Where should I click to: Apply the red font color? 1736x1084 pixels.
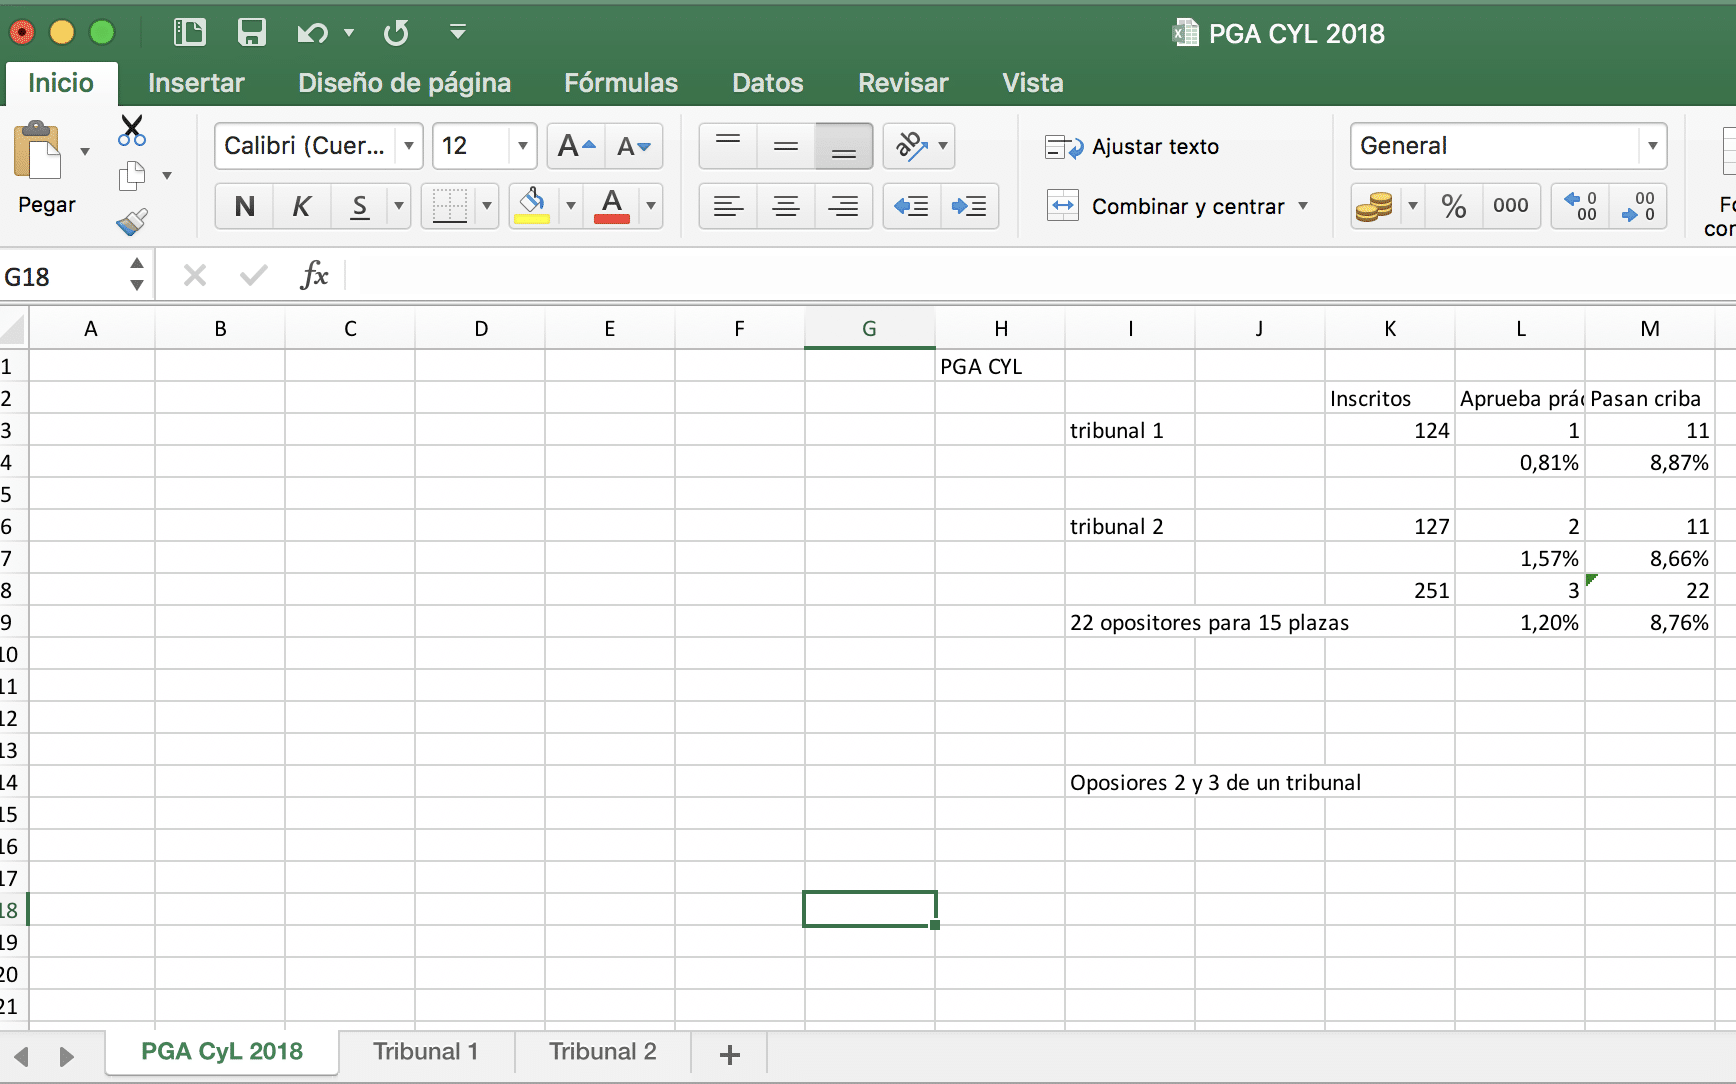[612, 206]
